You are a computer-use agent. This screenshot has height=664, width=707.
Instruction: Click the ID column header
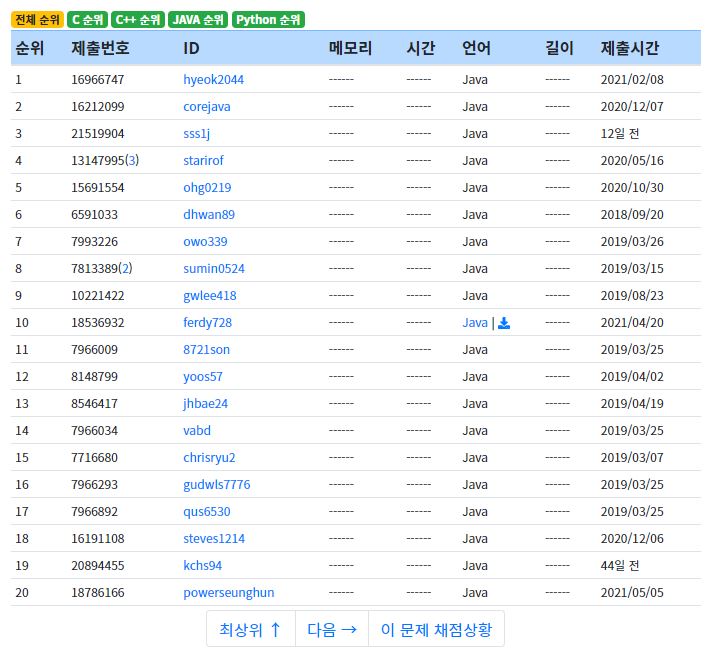191,48
